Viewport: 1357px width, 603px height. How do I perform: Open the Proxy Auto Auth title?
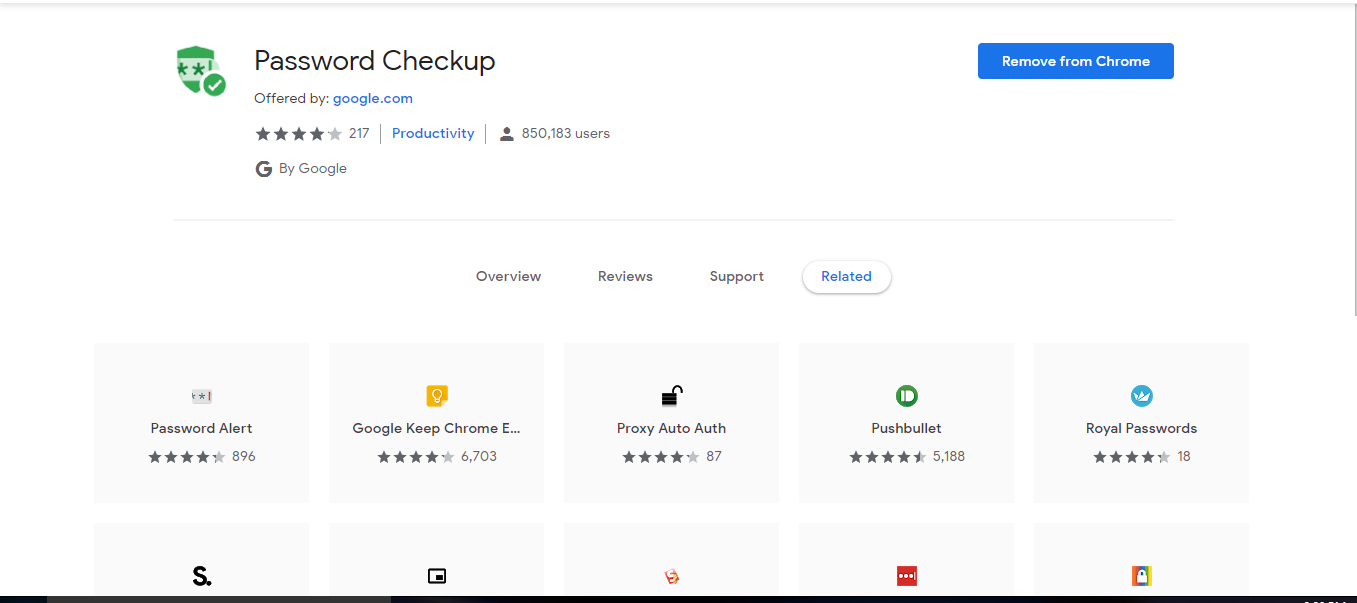point(672,428)
